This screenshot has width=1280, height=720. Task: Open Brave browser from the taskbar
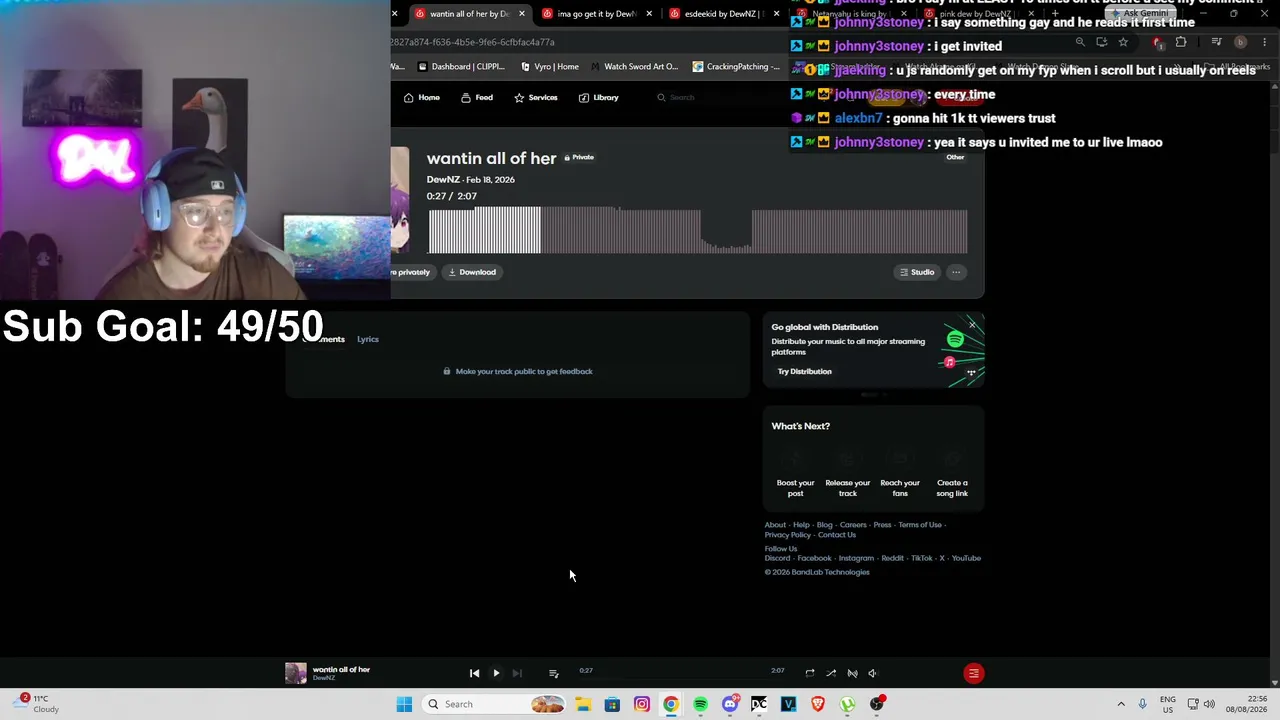coord(818,704)
